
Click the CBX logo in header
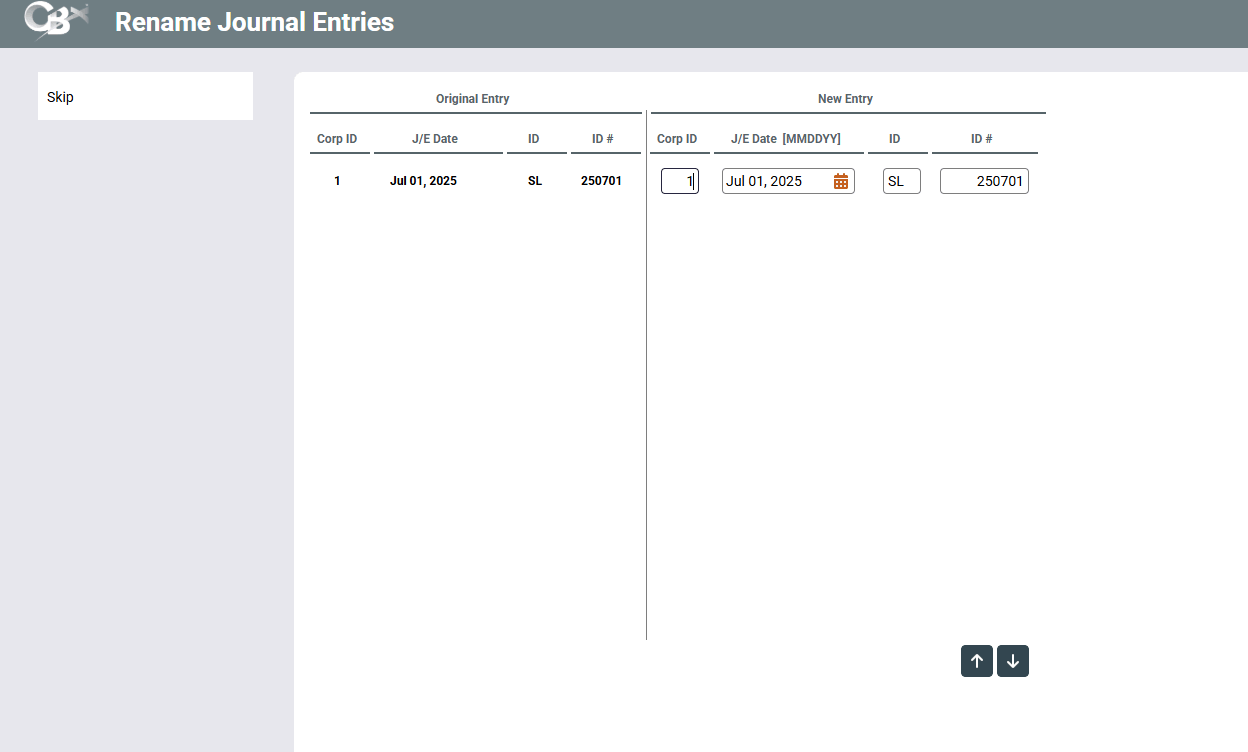pos(56,21)
